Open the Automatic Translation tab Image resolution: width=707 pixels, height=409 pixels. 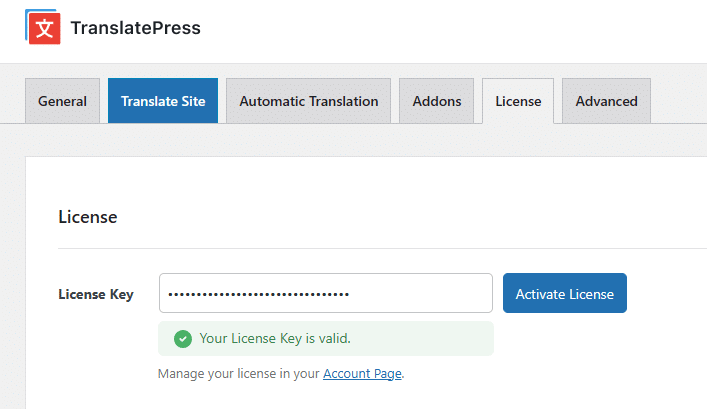tap(308, 101)
